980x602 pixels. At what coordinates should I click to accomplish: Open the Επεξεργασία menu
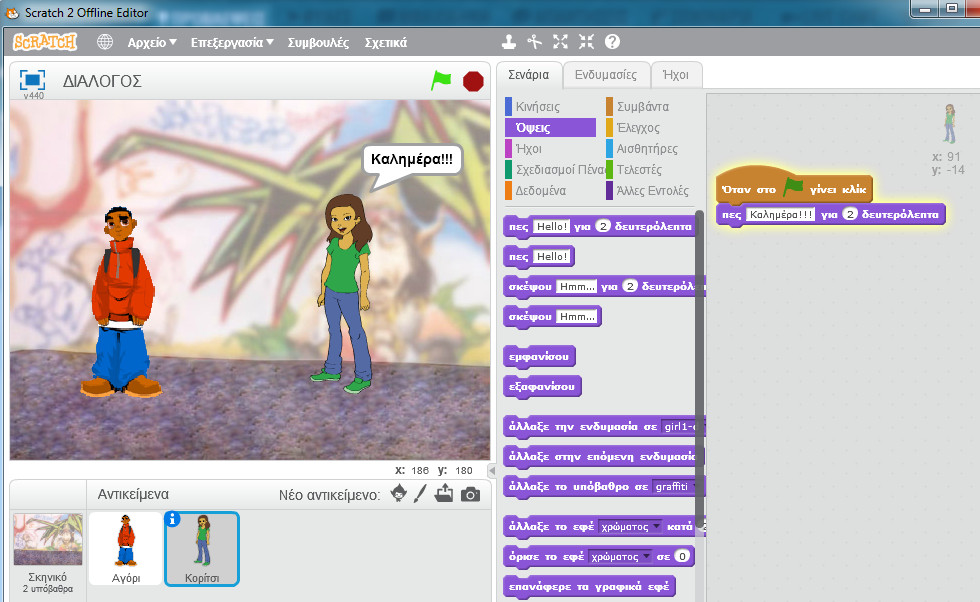[232, 43]
